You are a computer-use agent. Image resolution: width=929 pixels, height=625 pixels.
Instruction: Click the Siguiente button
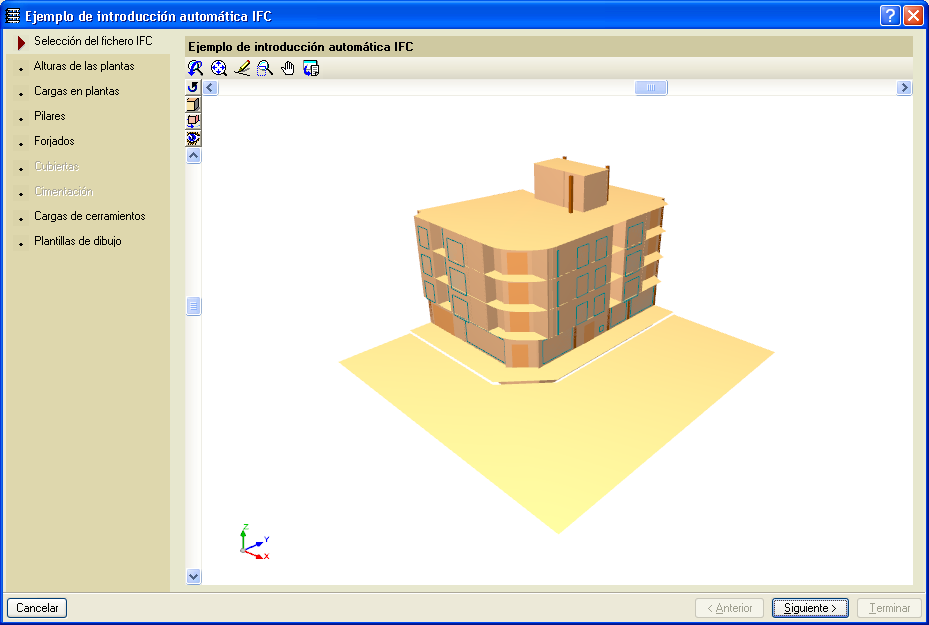point(810,608)
